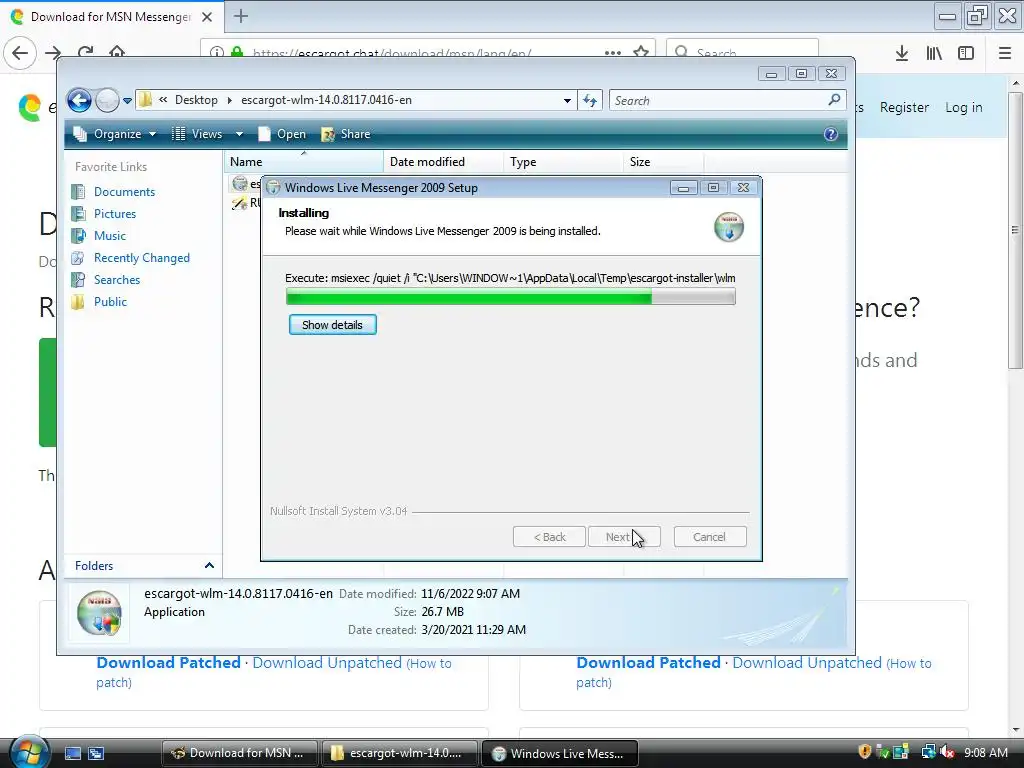Open Music favorite link
The width and height of the screenshot is (1024, 768).
tap(110, 236)
